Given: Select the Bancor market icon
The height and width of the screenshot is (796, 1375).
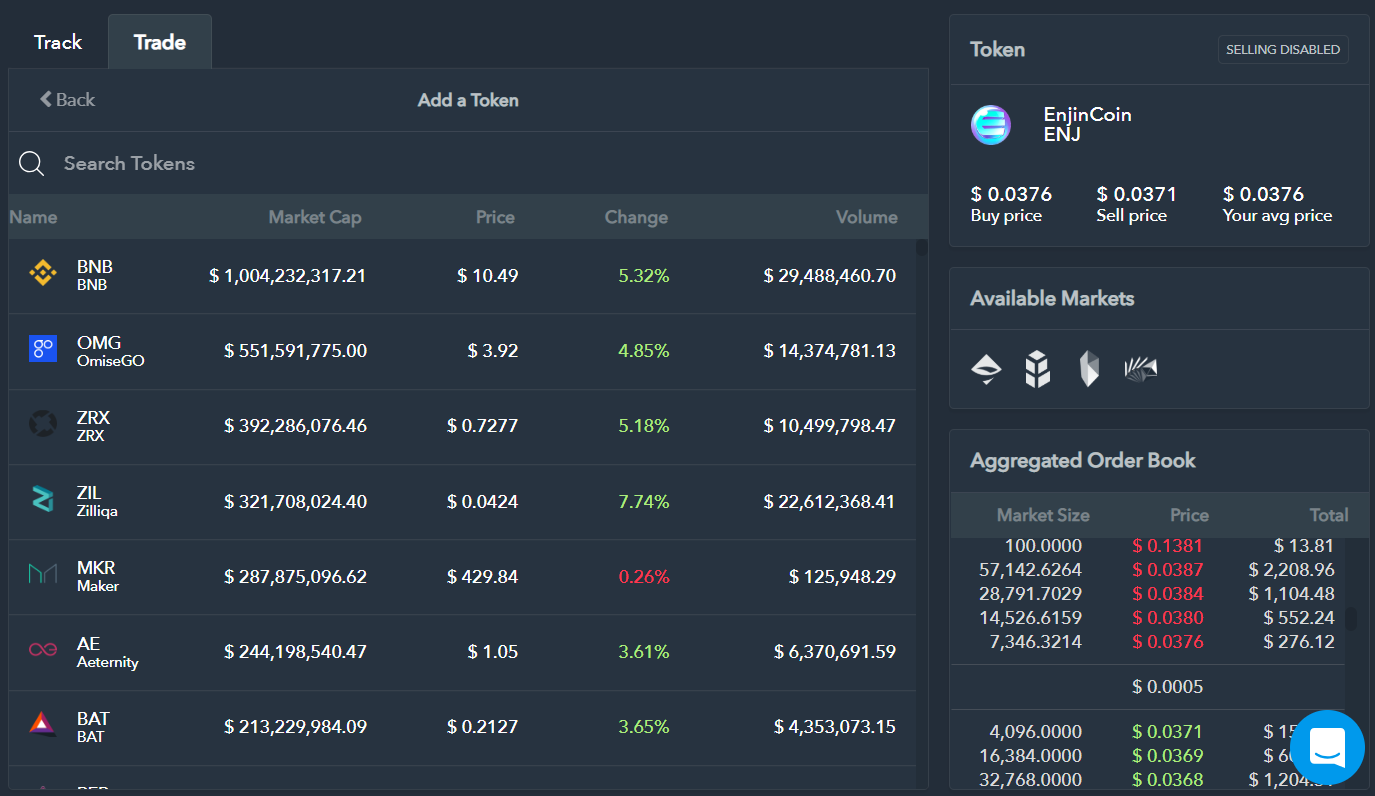Looking at the screenshot, I should [x=1038, y=369].
